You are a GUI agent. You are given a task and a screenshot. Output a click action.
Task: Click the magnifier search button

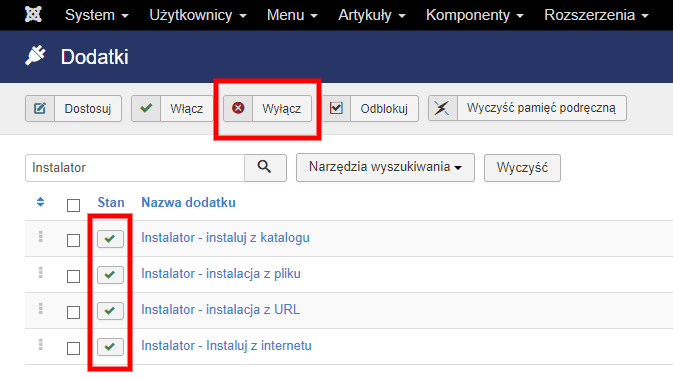coord(265,167)
